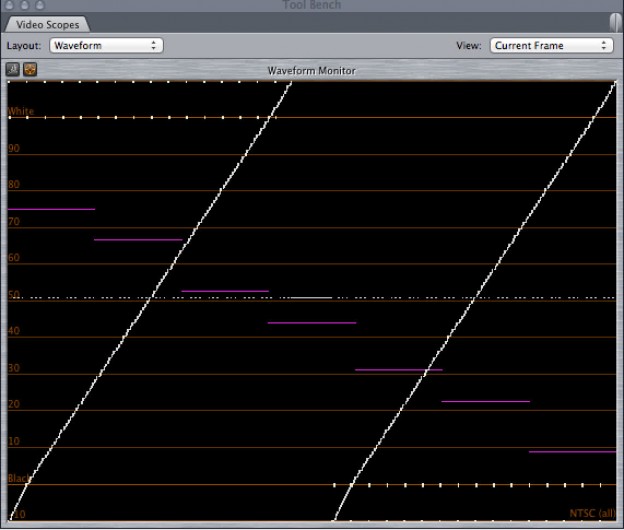Screen dimensions: 624x530
Task: Click the lowest purple line segment
Action: coord(572,452)
